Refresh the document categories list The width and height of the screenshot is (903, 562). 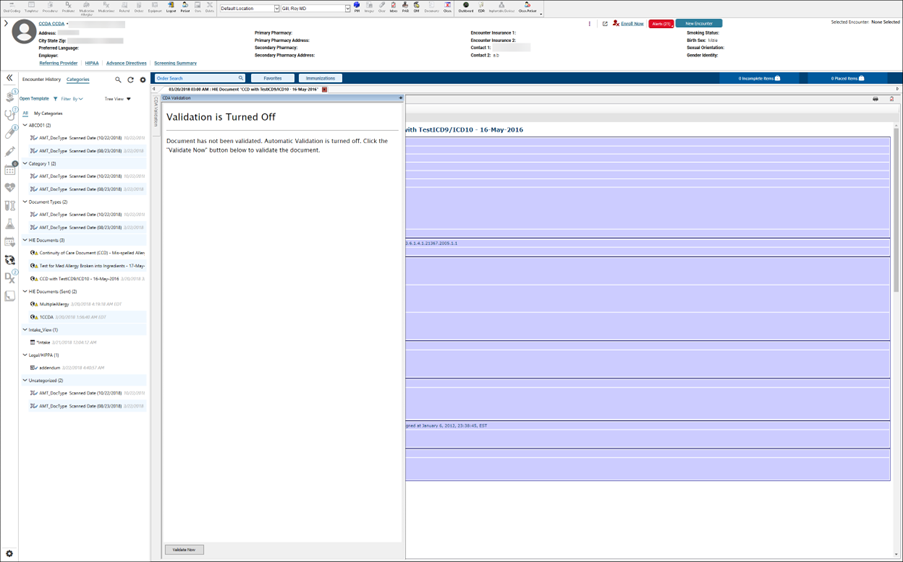131,80
